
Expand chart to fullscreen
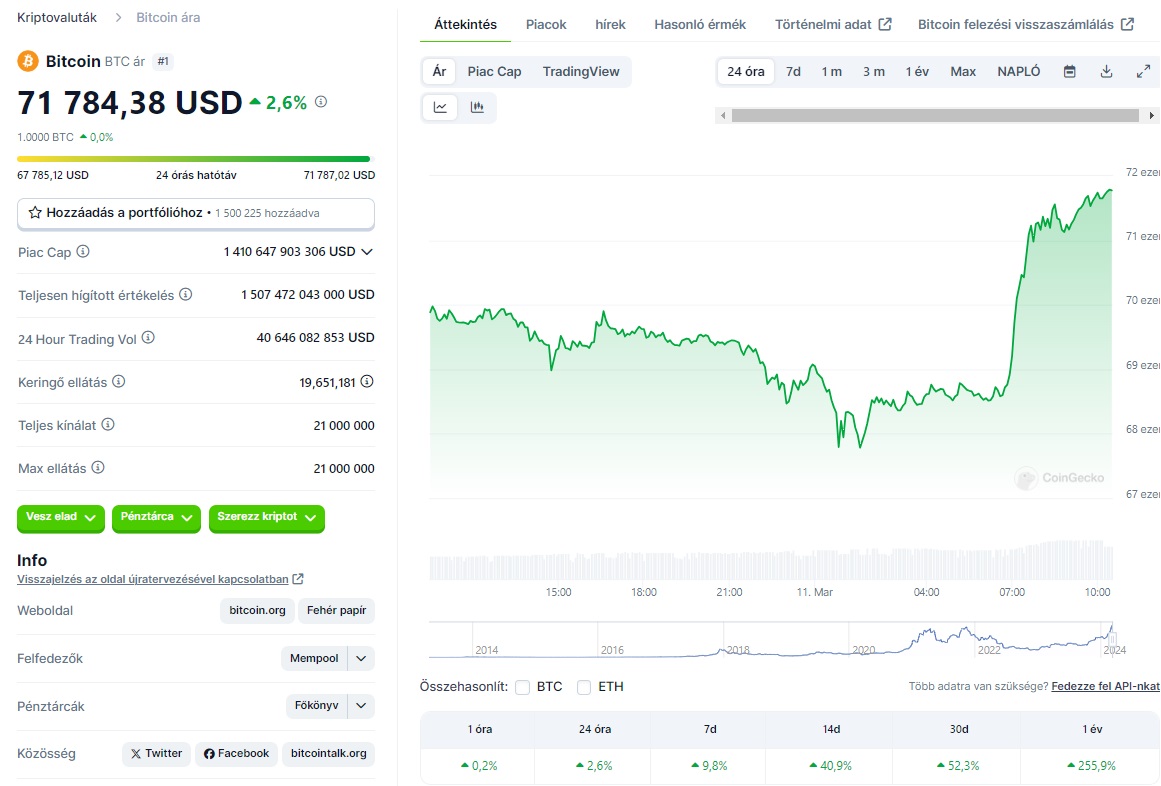click(1143, 72)
